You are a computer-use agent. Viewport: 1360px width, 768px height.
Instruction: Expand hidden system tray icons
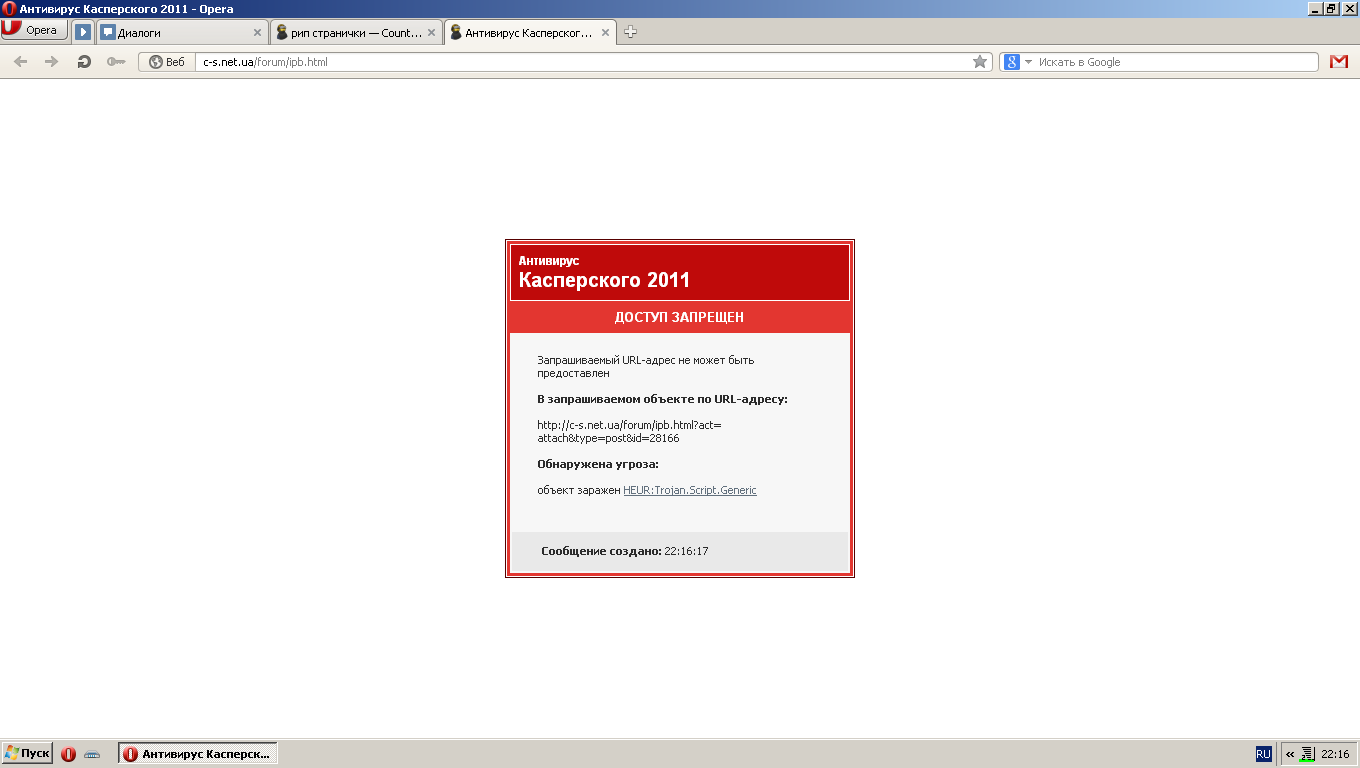(1290, 754)
